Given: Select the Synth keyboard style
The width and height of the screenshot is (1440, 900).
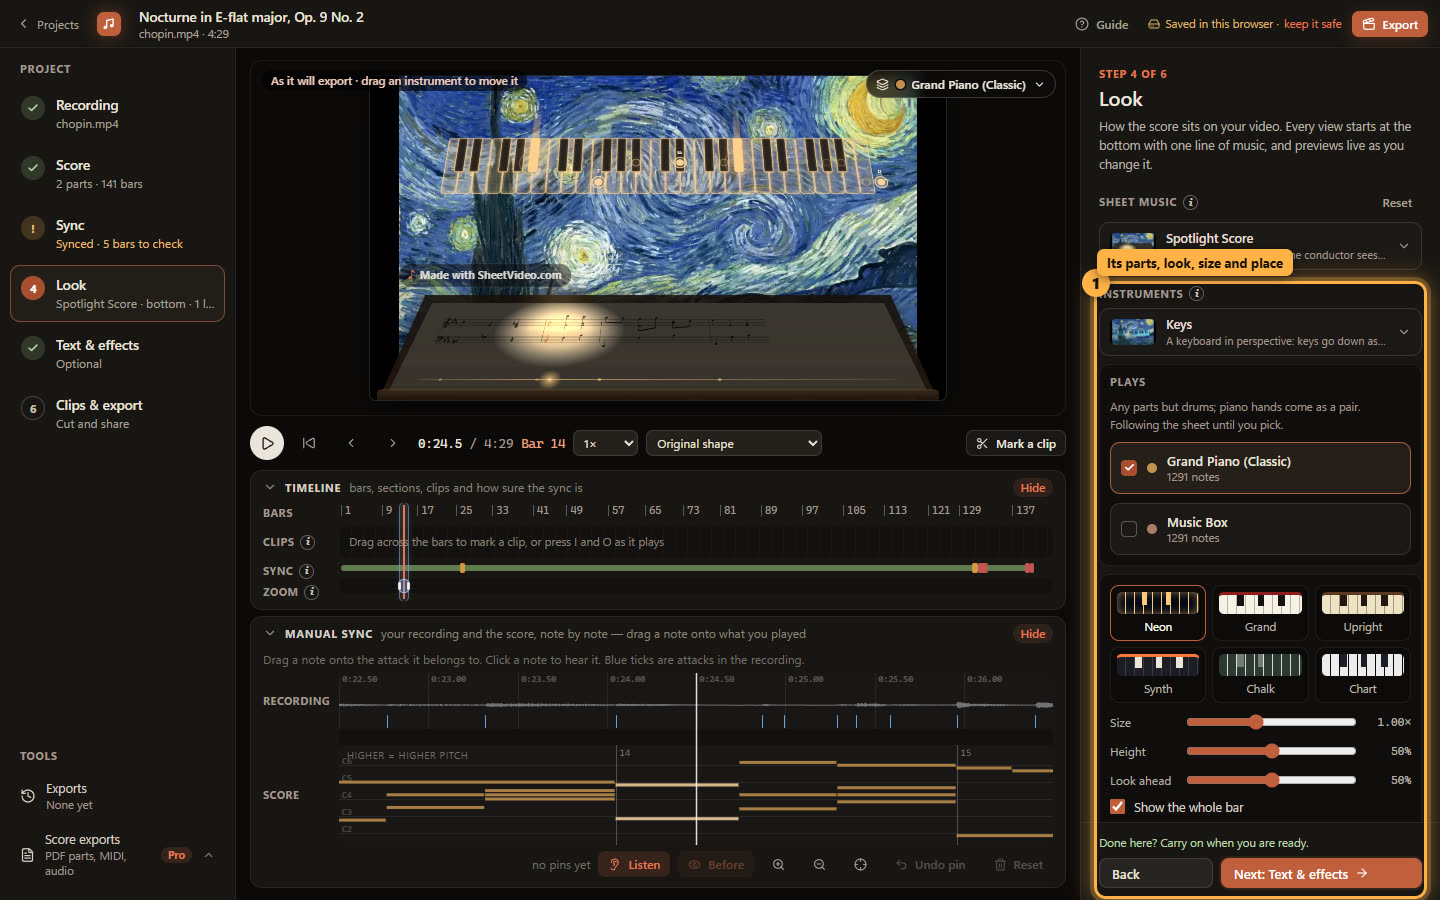Looking at the screenshot, I should (x=1158, y=675).
